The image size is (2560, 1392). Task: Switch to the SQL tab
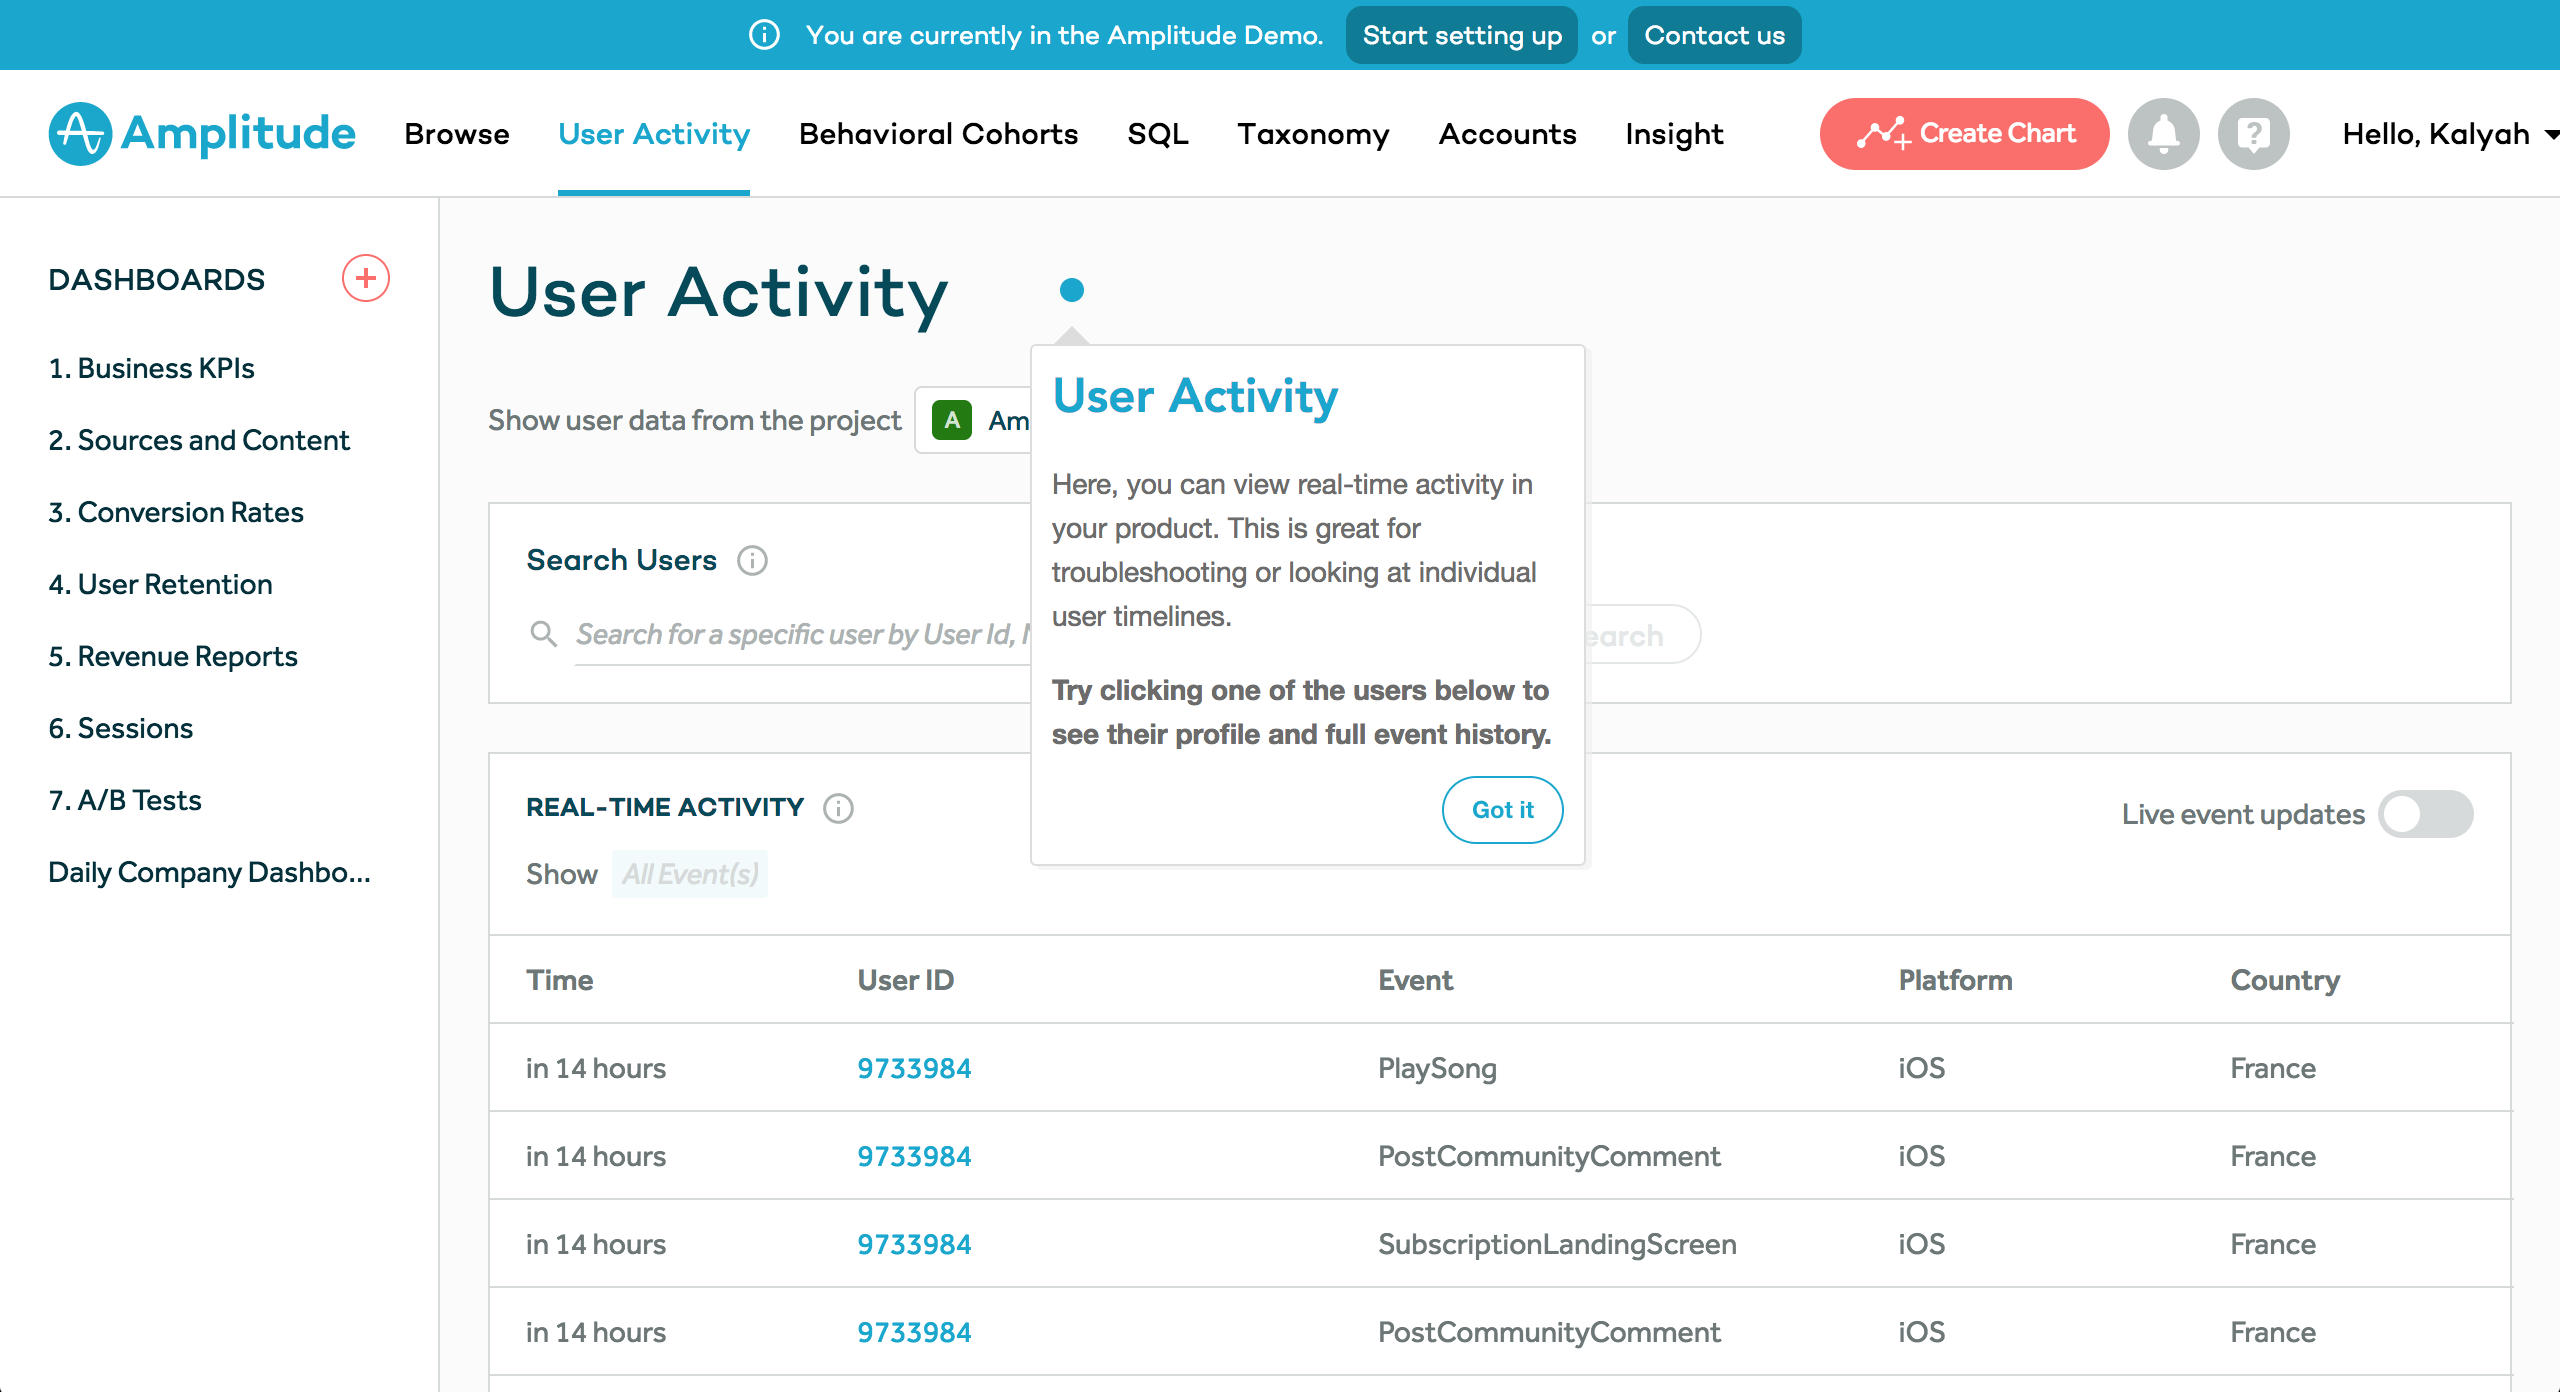coord(1158,134)
